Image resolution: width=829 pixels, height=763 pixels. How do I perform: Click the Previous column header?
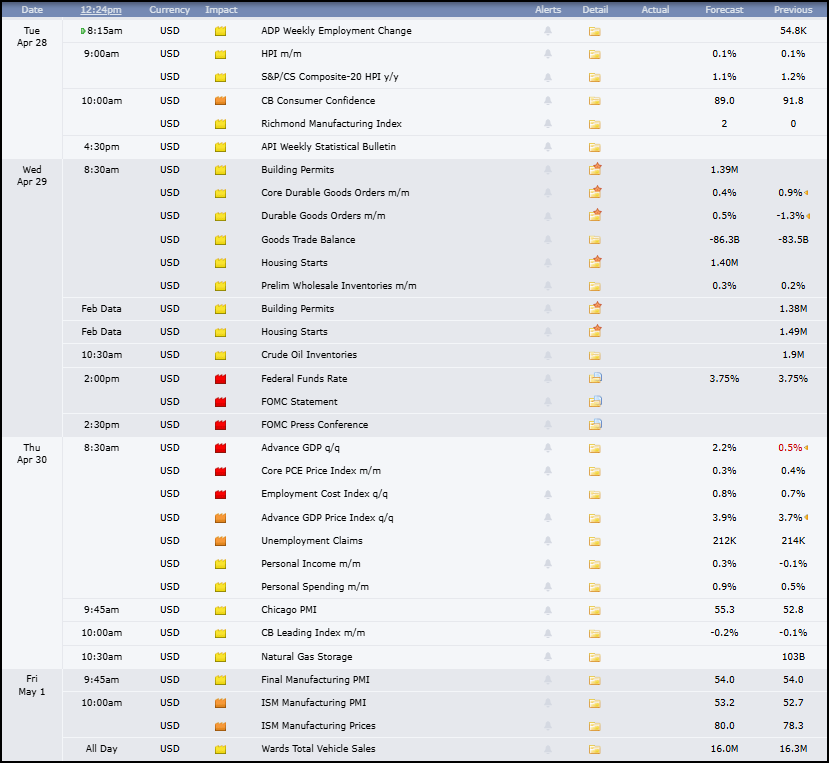793,10
